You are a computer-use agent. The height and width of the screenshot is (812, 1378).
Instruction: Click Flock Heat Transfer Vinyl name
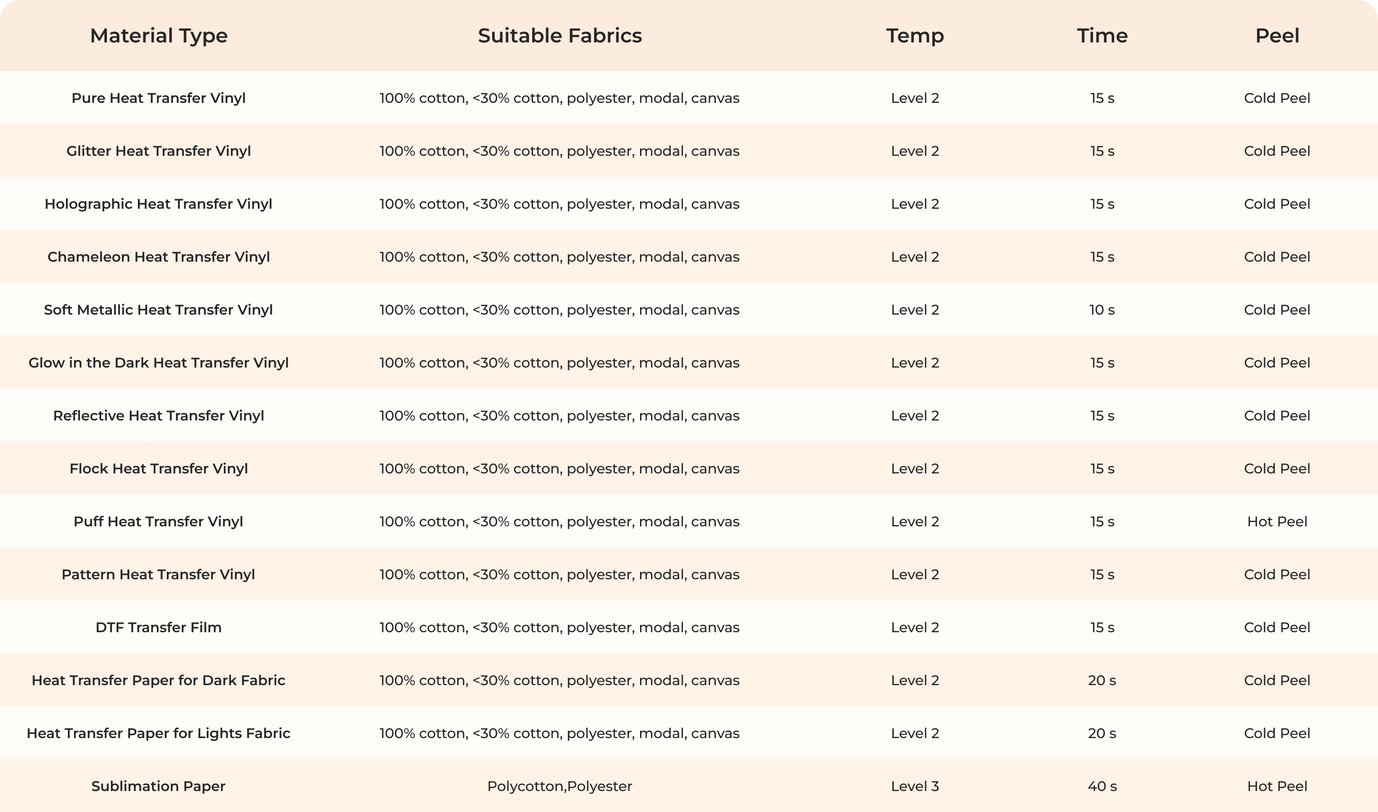(159, 469)
